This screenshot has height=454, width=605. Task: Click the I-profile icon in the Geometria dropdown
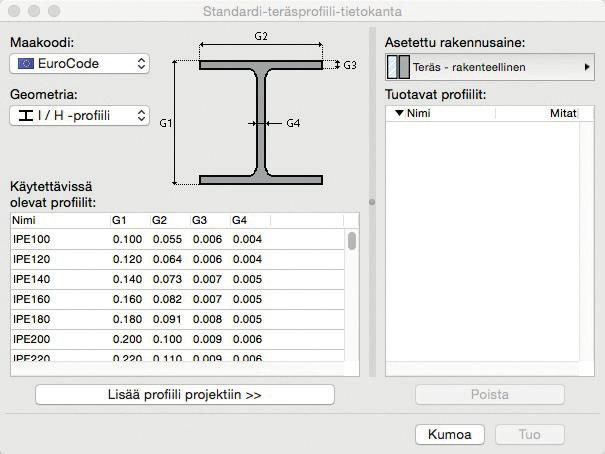coord(26,116)
